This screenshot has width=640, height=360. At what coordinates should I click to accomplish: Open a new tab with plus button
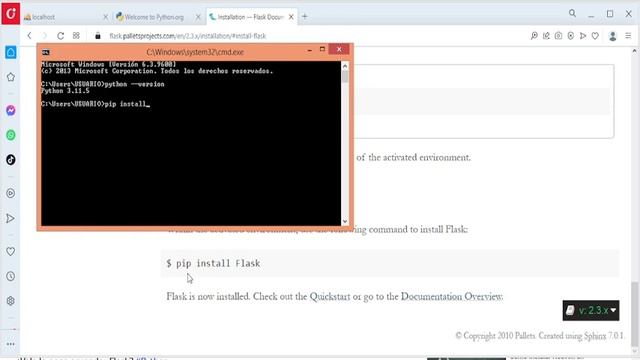pos(304,16)
